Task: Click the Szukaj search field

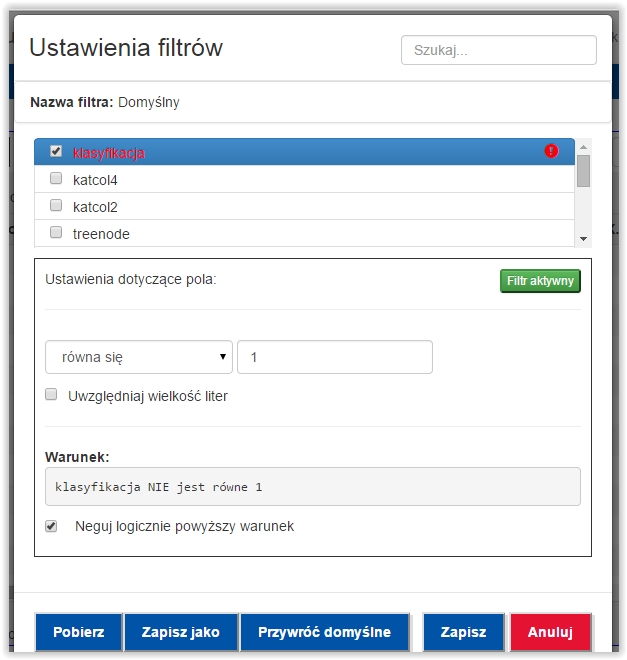Action: (499, 50)
